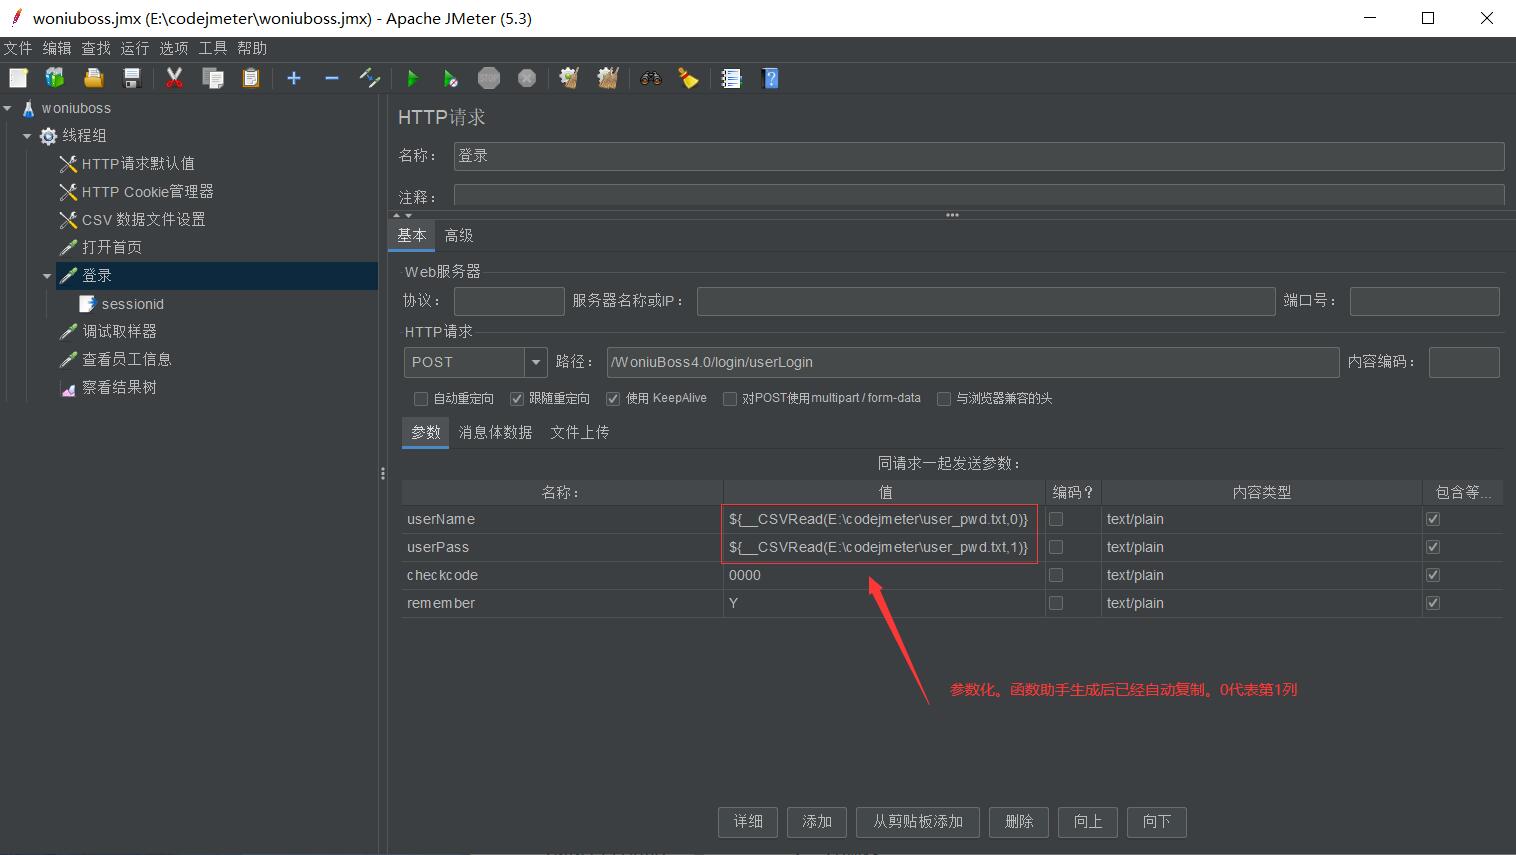Clear all results with double-gear broom icon
Screen dimensions: 1516x855
coord(607,78)
